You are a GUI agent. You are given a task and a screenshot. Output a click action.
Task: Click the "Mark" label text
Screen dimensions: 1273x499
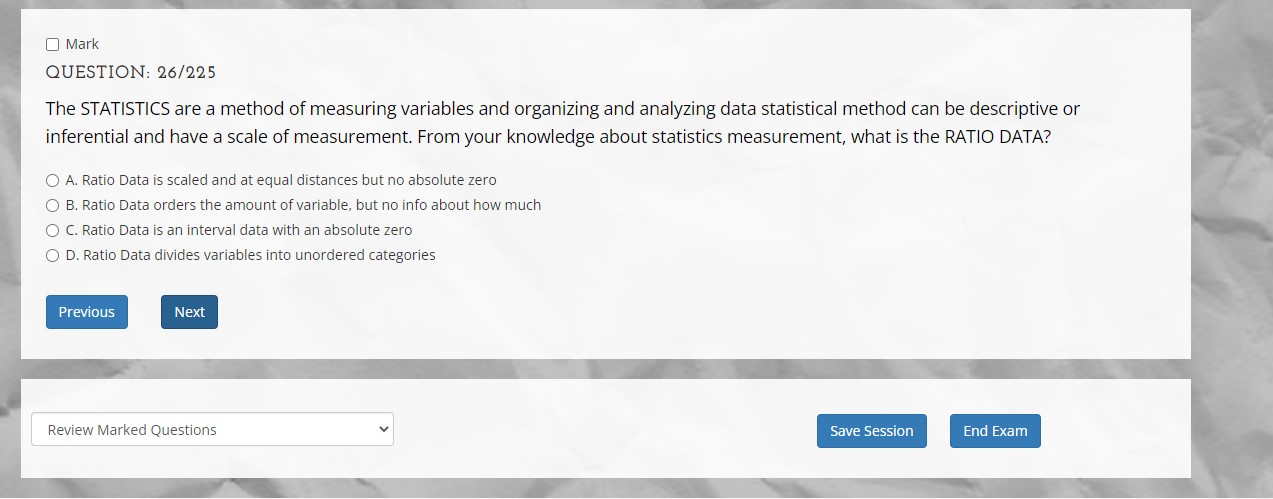pos(82,44)
